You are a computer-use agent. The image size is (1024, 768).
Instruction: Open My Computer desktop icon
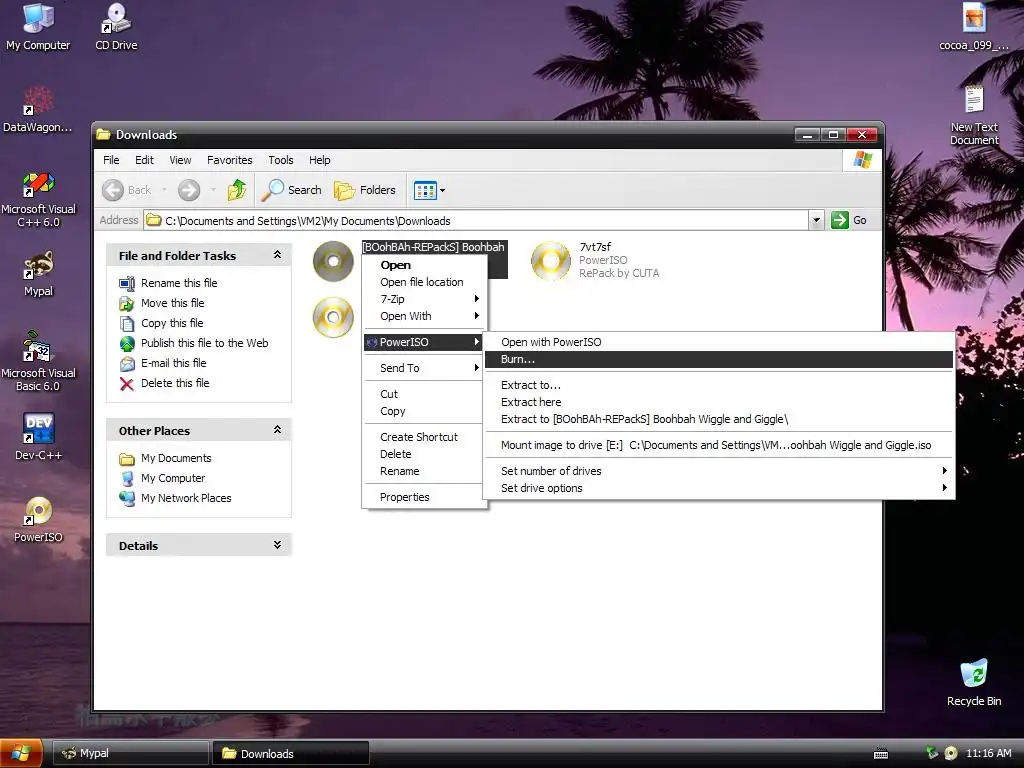coord(38,27)
